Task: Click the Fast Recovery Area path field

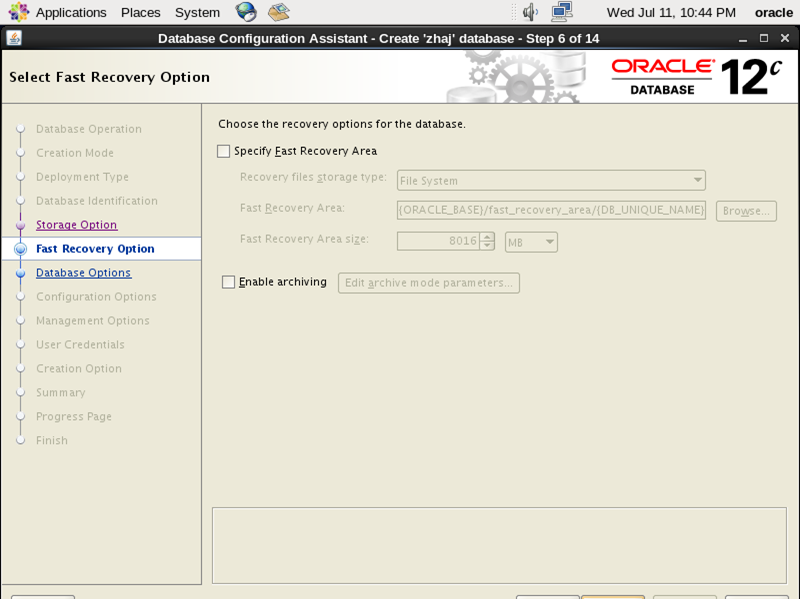Action: click(551, 210)
